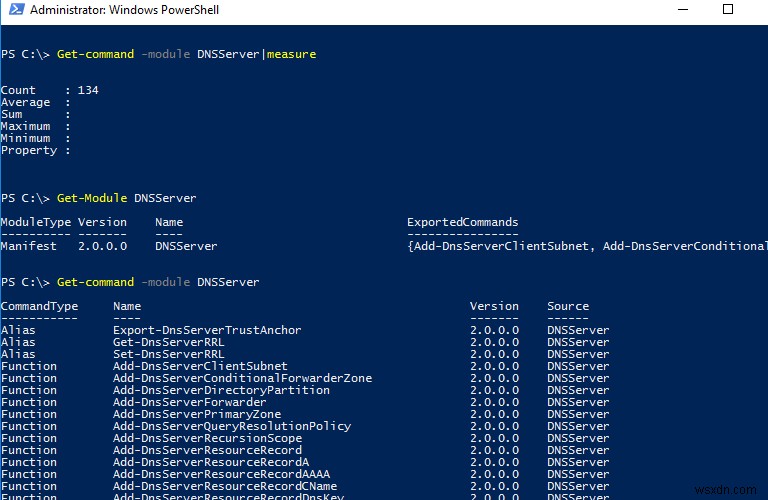Click the 'Manifest' module type value
768x500 pixels.
pos(28,246)
